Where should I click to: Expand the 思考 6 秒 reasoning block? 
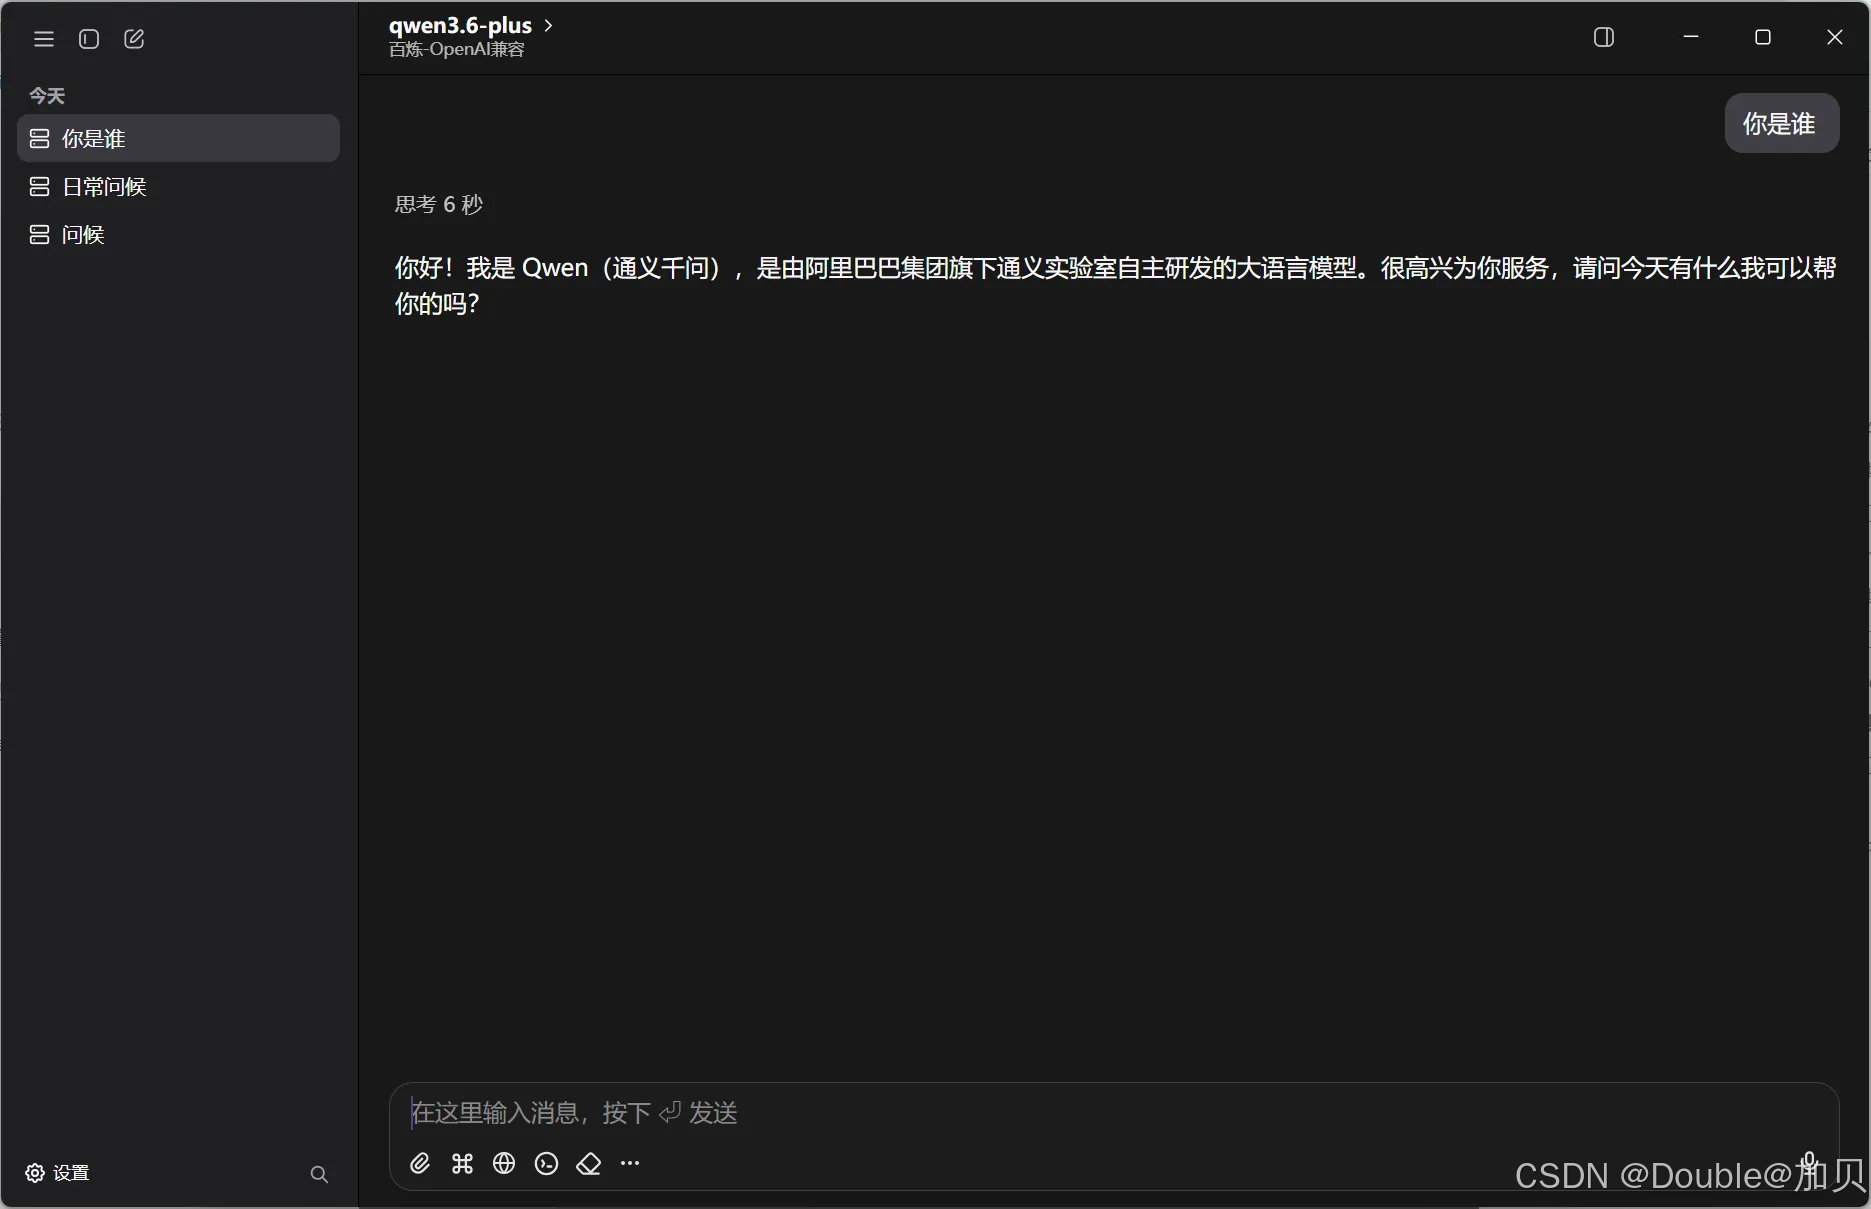point(438,204)
